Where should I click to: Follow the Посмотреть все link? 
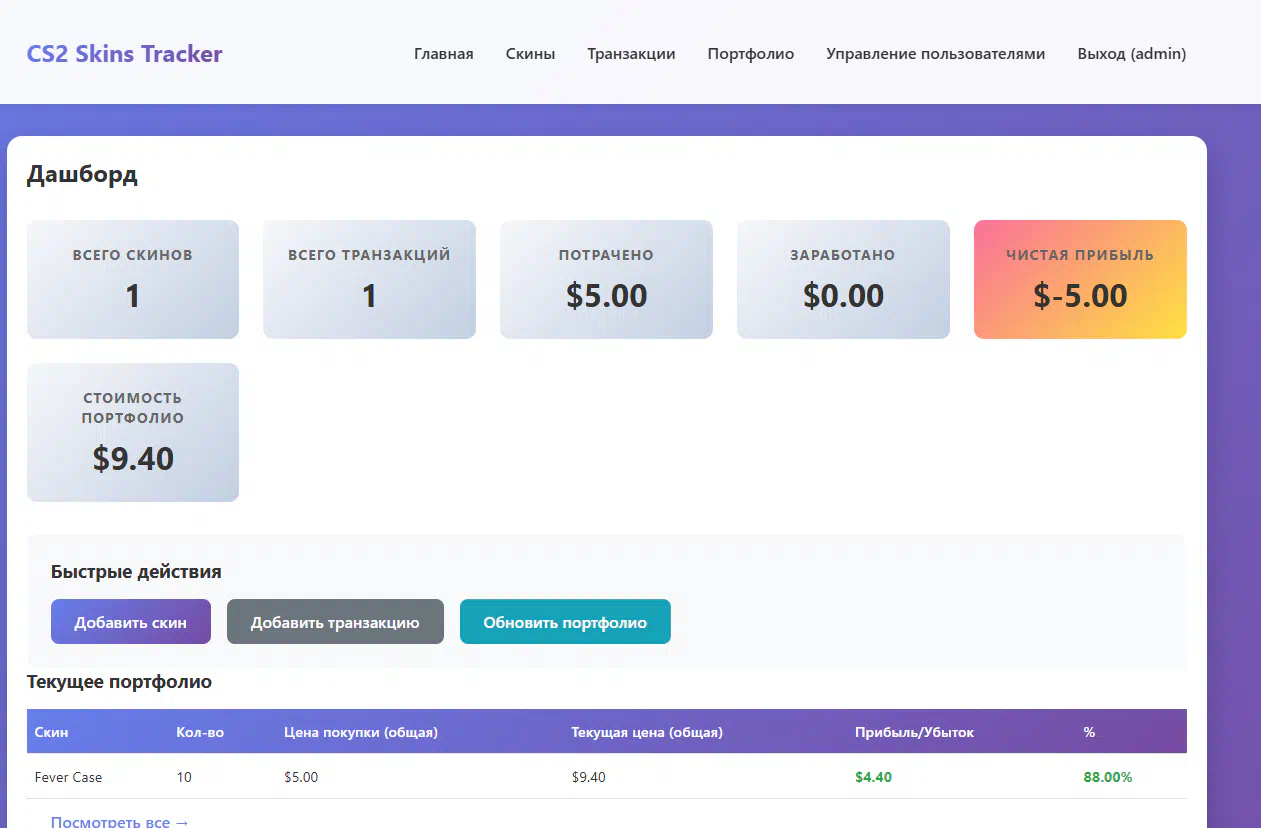[119, 821]
